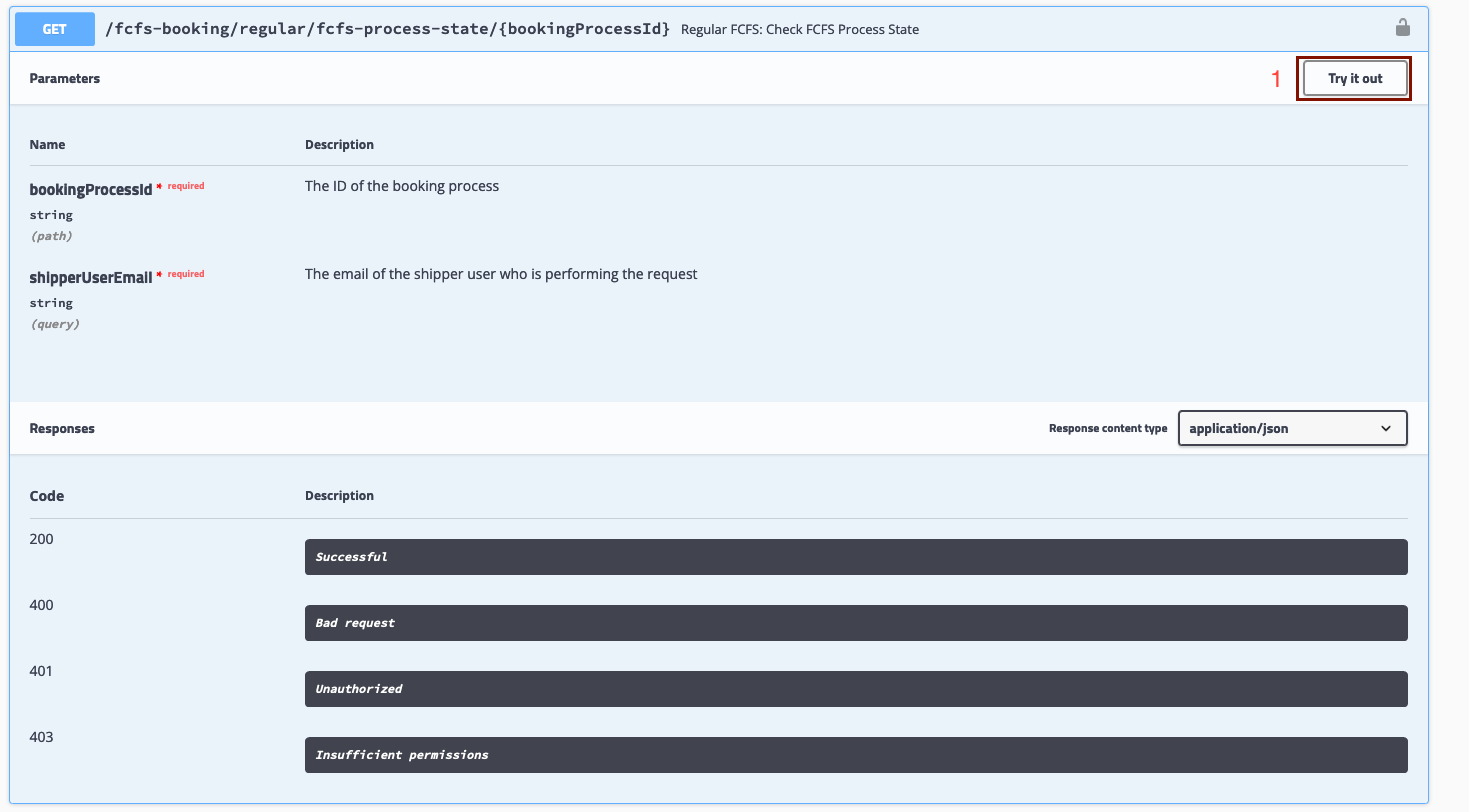Click the fcfs-process-state endpoint path
Screen dimensions: 1469x812
point(387,29)
